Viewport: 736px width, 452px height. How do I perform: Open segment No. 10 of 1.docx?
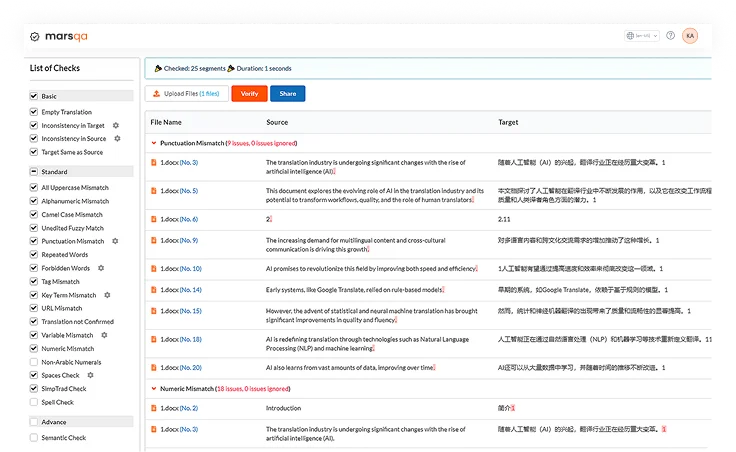click(189, 268)
